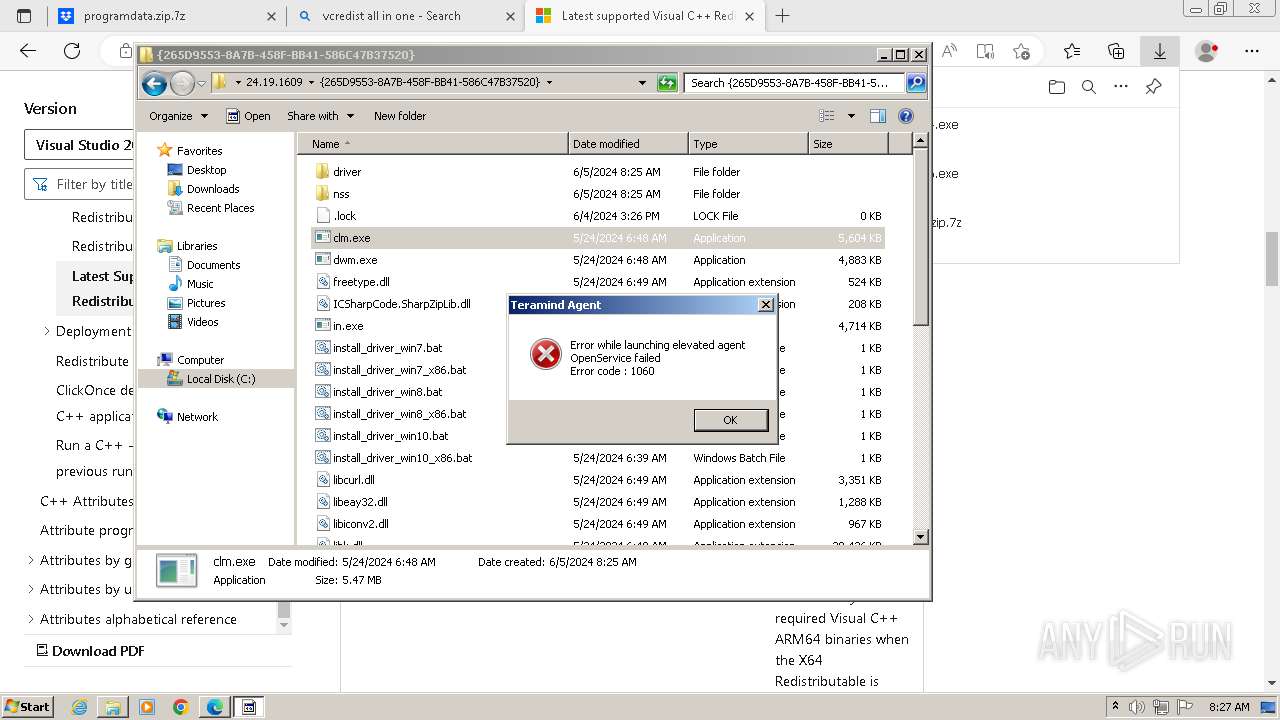1280x720 pixels.
Task: Open Favorites in navigation pane
Action: pos(199,151)
